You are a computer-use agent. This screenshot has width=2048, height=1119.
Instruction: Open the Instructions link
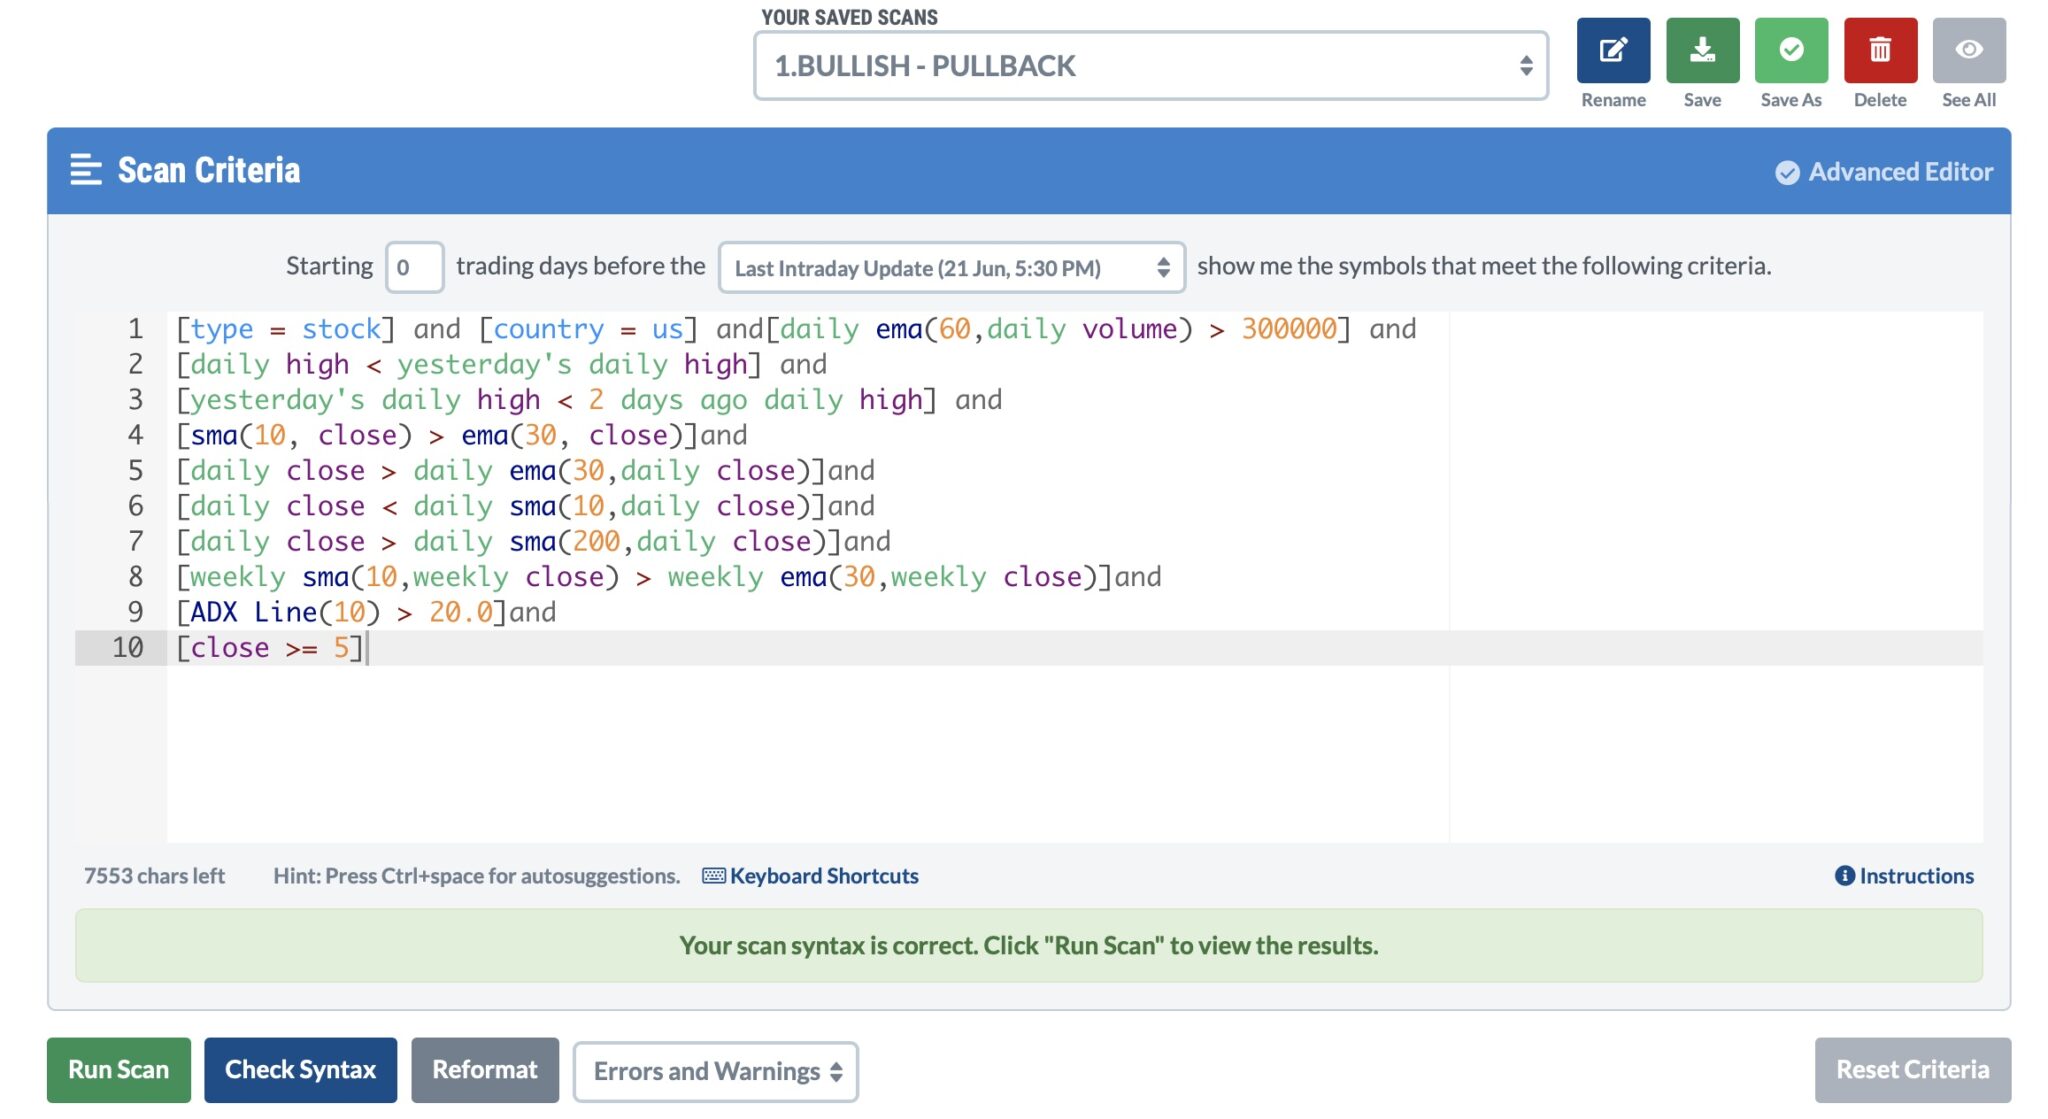(1916, 876)
